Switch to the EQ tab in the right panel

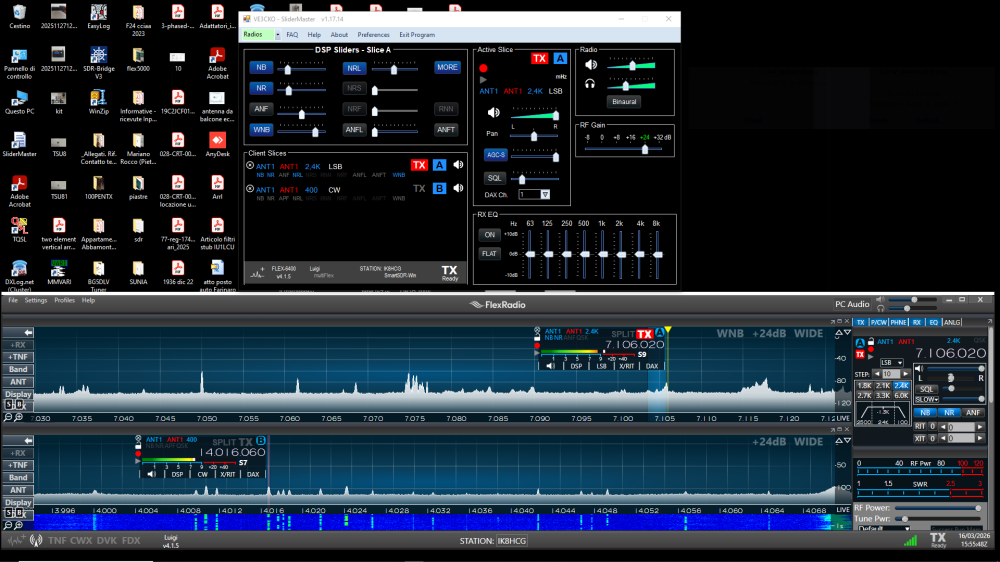click(x=934, y=323)
